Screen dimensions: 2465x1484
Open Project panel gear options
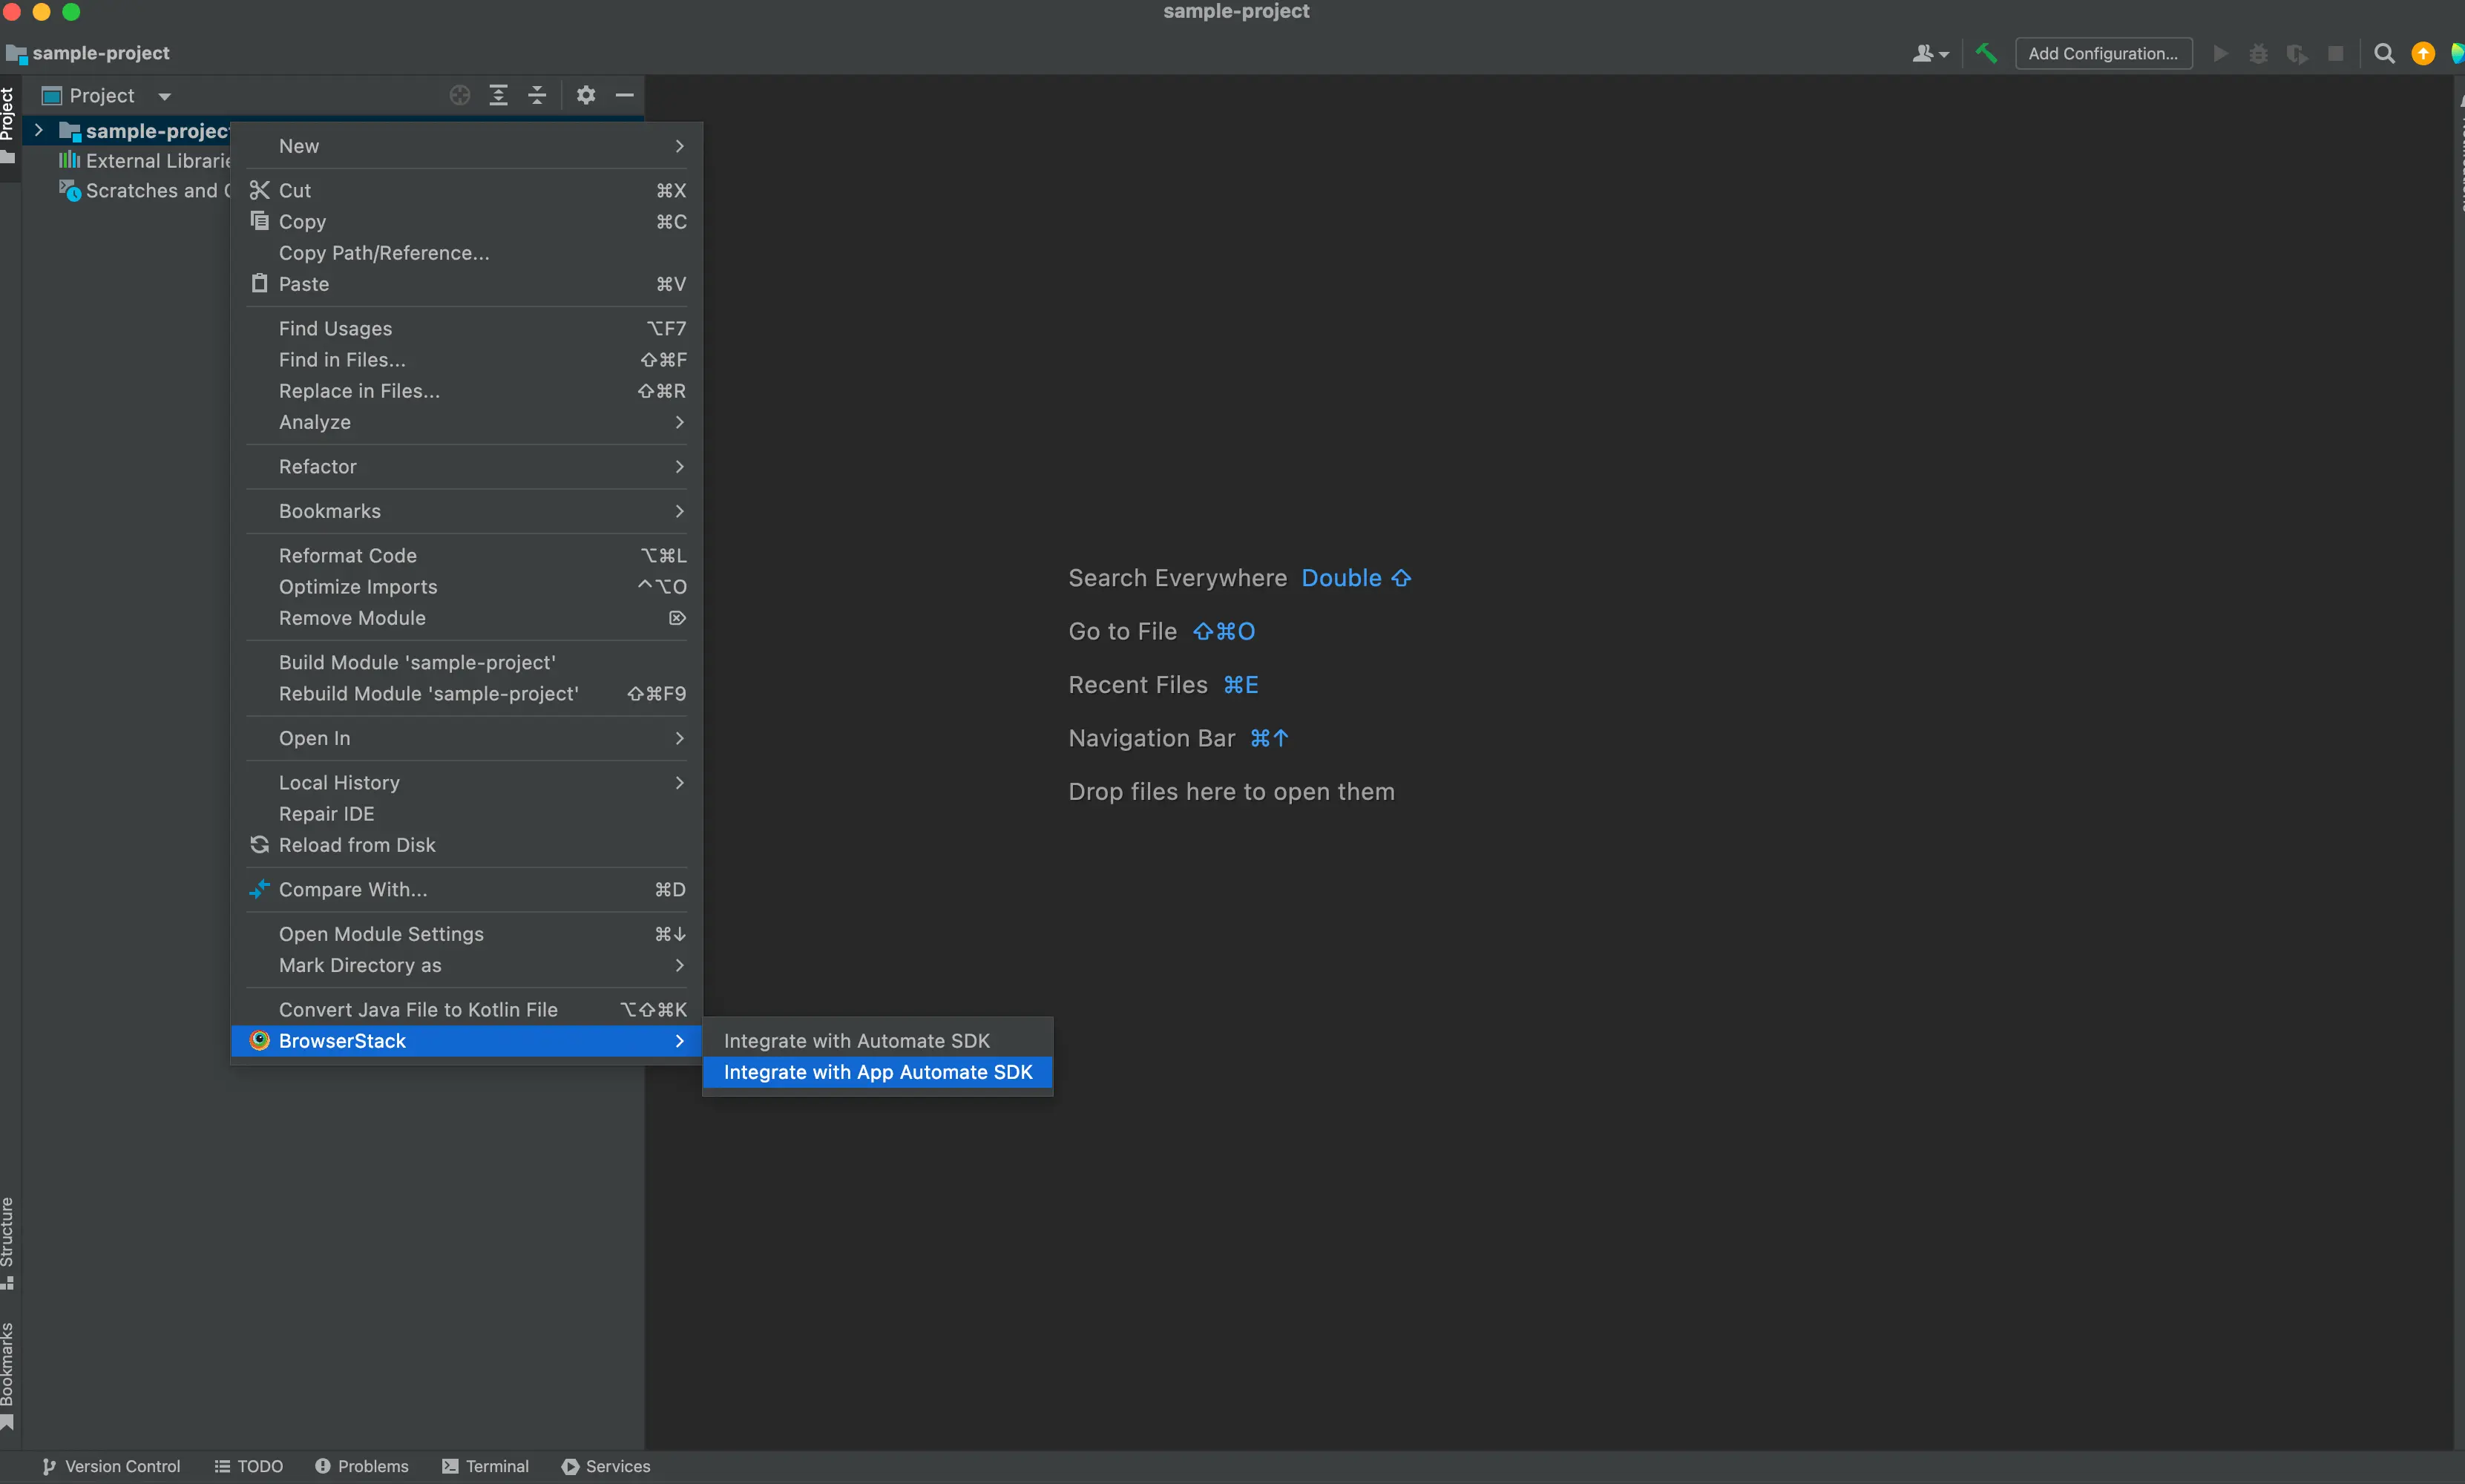tap(586, 95)
